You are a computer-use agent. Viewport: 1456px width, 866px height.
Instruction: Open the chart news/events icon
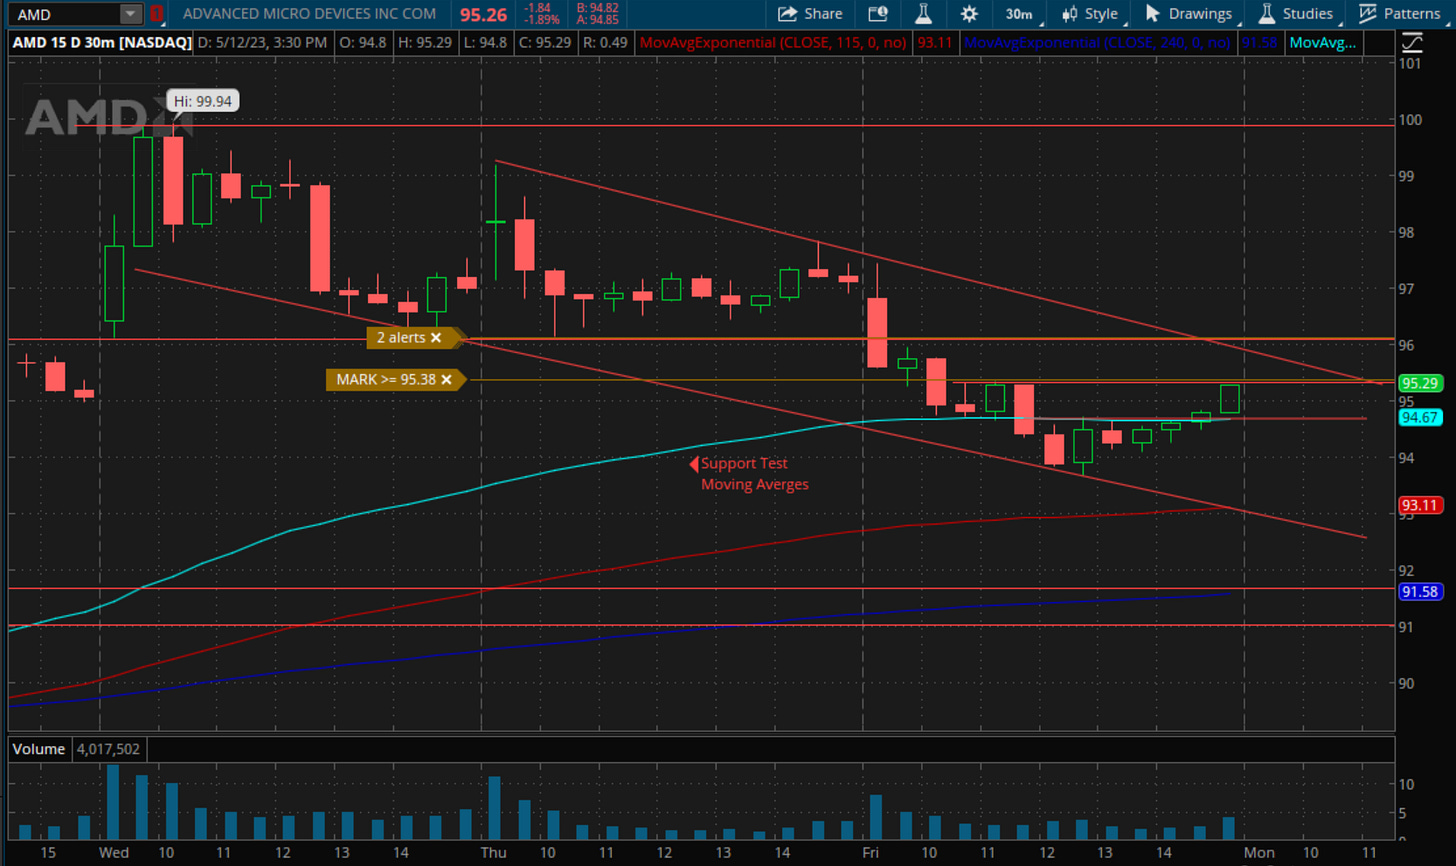pyautogui.click(x=877, y=14)
